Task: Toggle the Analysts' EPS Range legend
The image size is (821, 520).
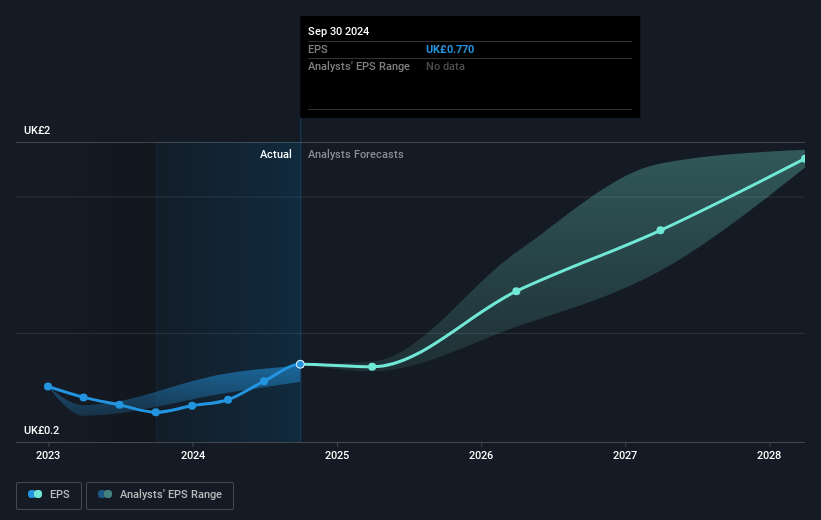Action: point(160,495)
